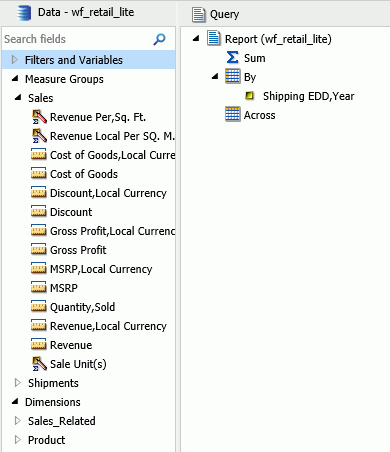The image size is (390, 452).
Task: Select the Gross Profit field
Action: click(78, 250)
